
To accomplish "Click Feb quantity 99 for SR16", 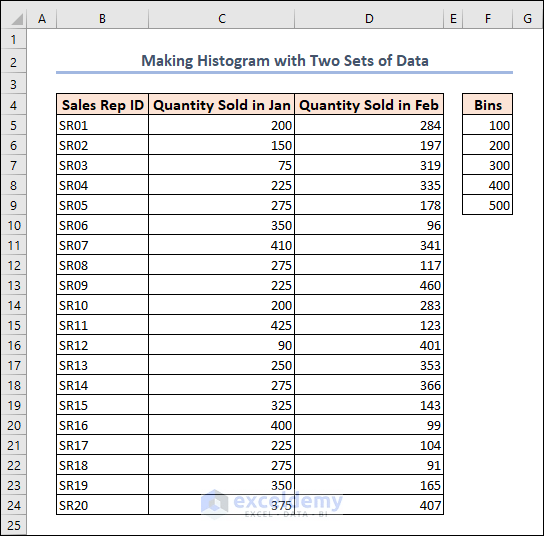I will (369, 425).
